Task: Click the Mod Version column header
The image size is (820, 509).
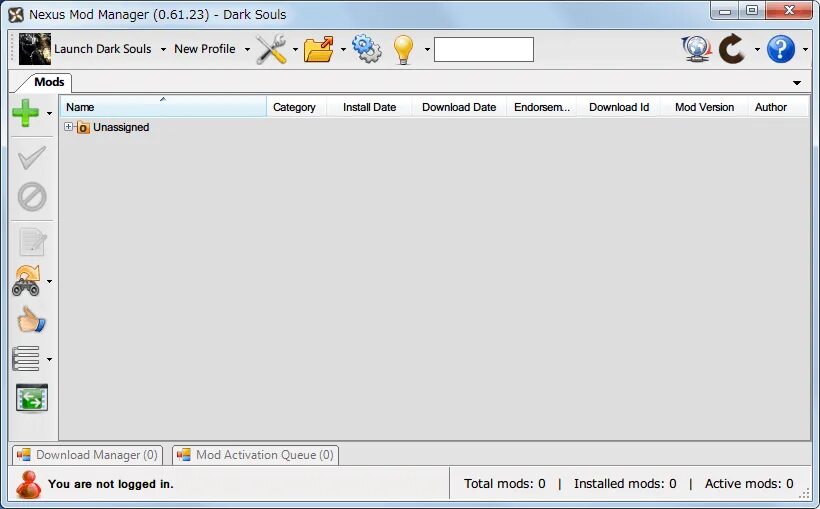Action: tap(704, 107)
